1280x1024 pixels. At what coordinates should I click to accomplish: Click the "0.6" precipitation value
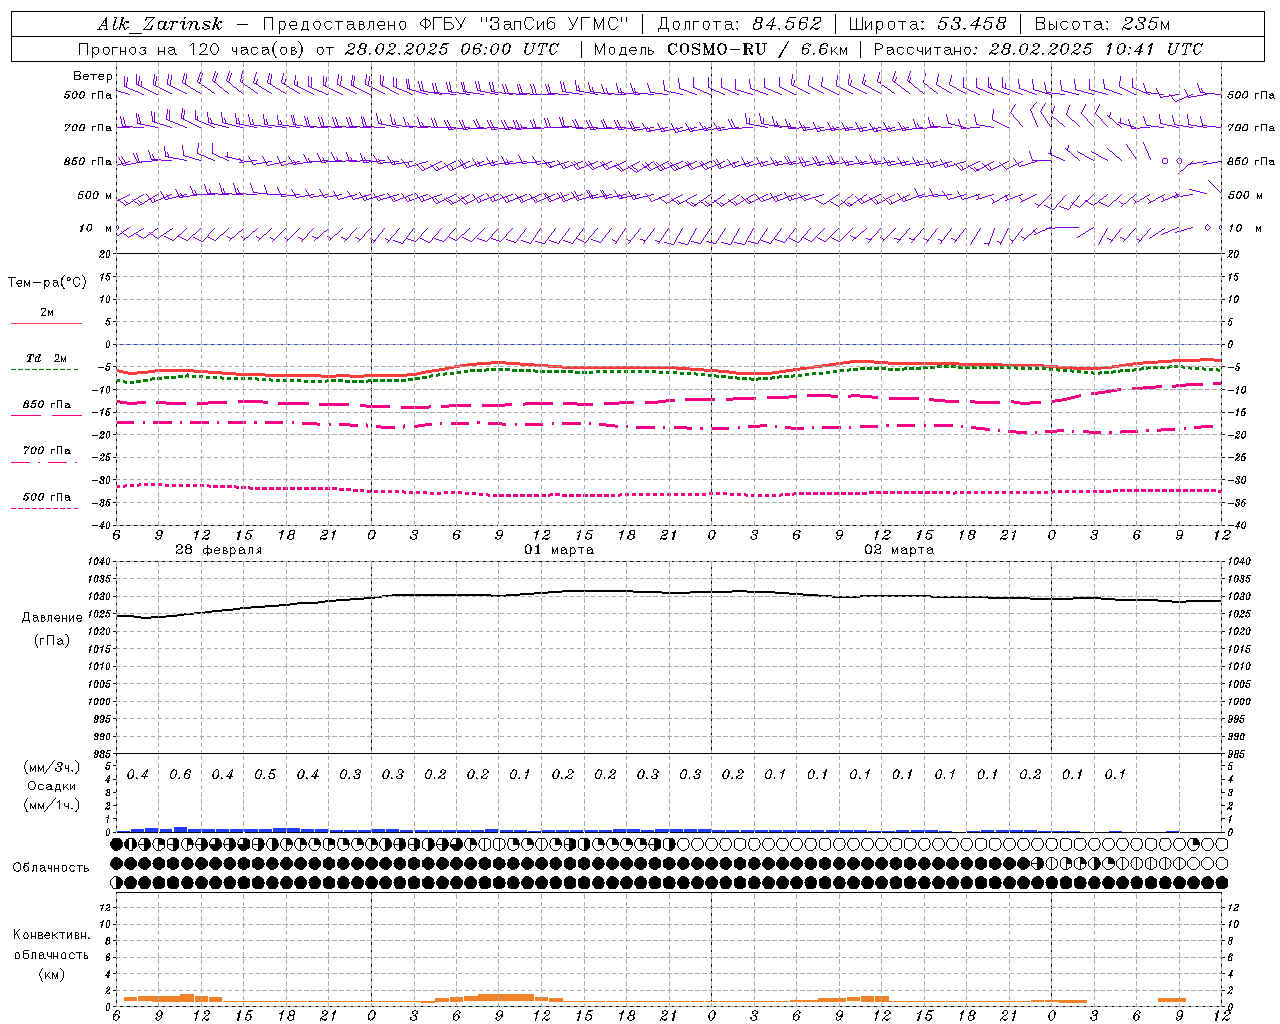[180, 775]
